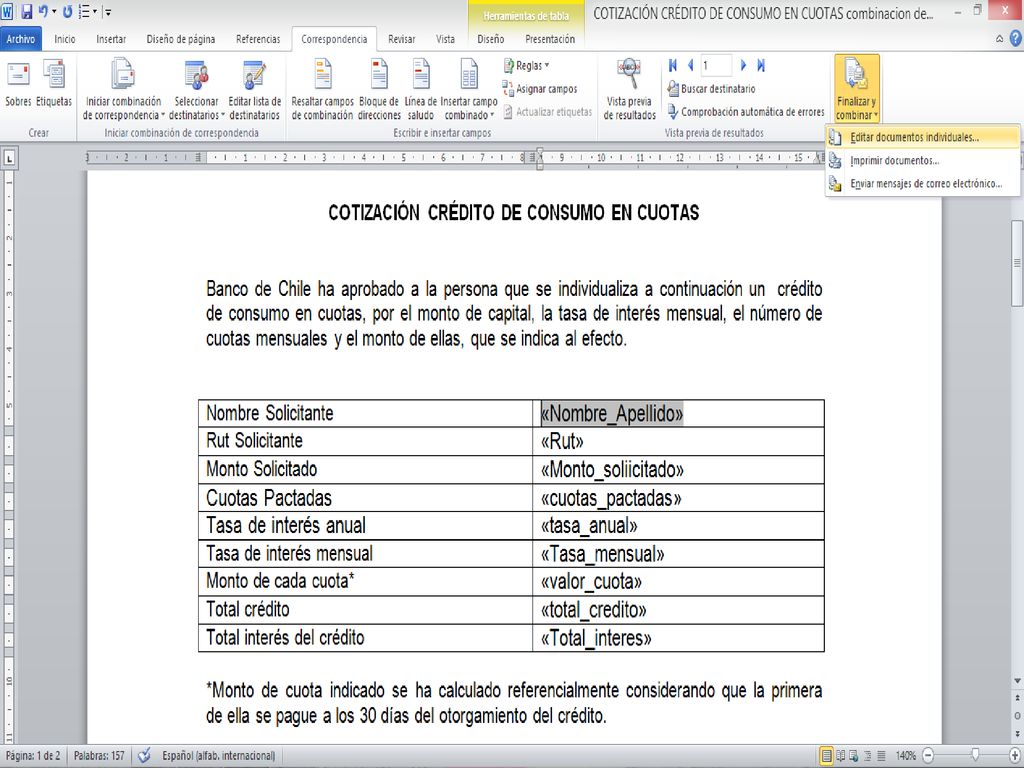Click the Español language indicator
1024x768 pixels.
coord(218,756)
